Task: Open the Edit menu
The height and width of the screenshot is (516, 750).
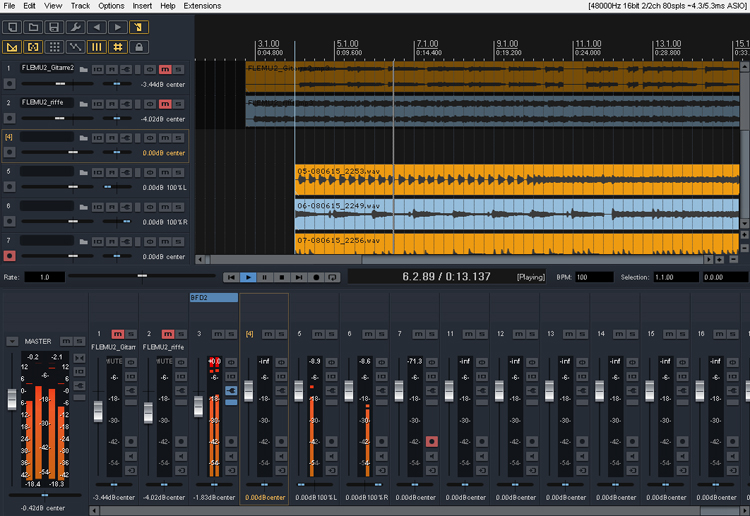Action: click(29, 6)
